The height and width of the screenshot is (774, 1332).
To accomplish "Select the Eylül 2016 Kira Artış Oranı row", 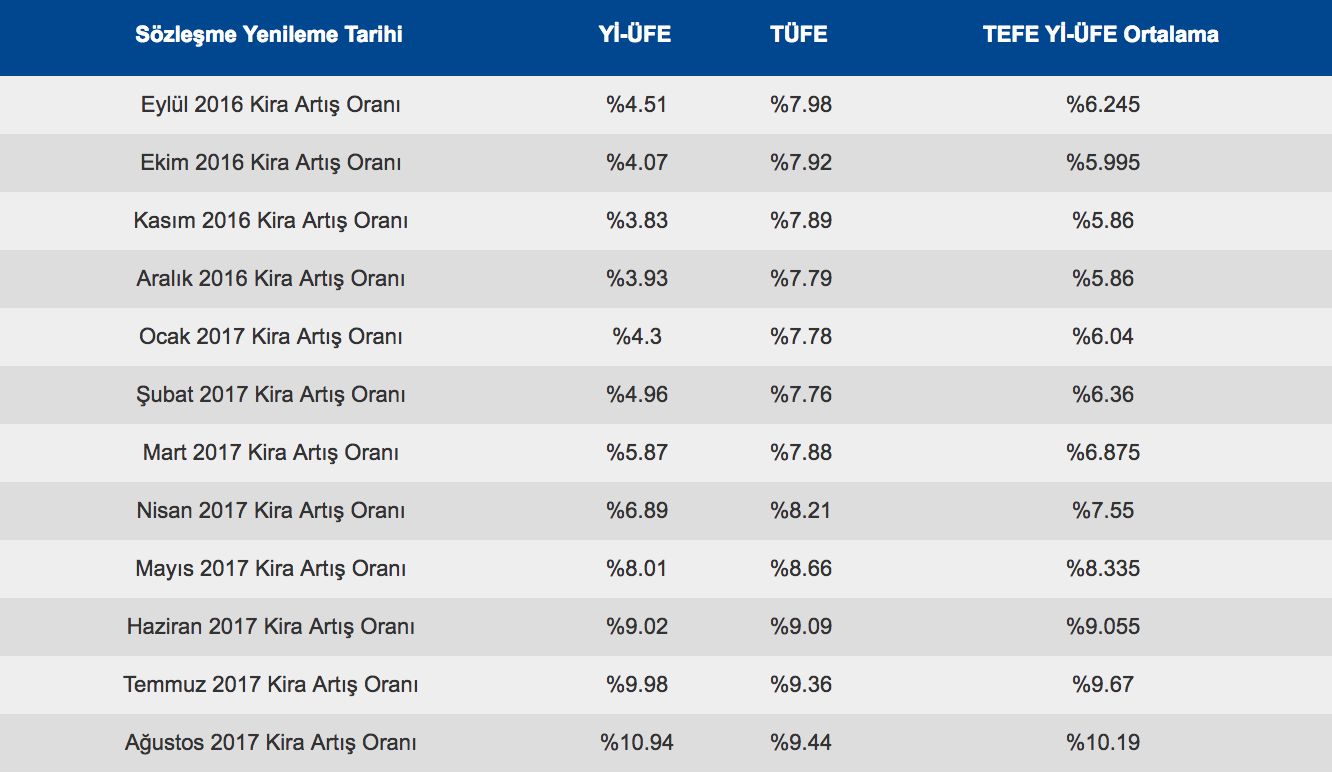I will 271,105.
